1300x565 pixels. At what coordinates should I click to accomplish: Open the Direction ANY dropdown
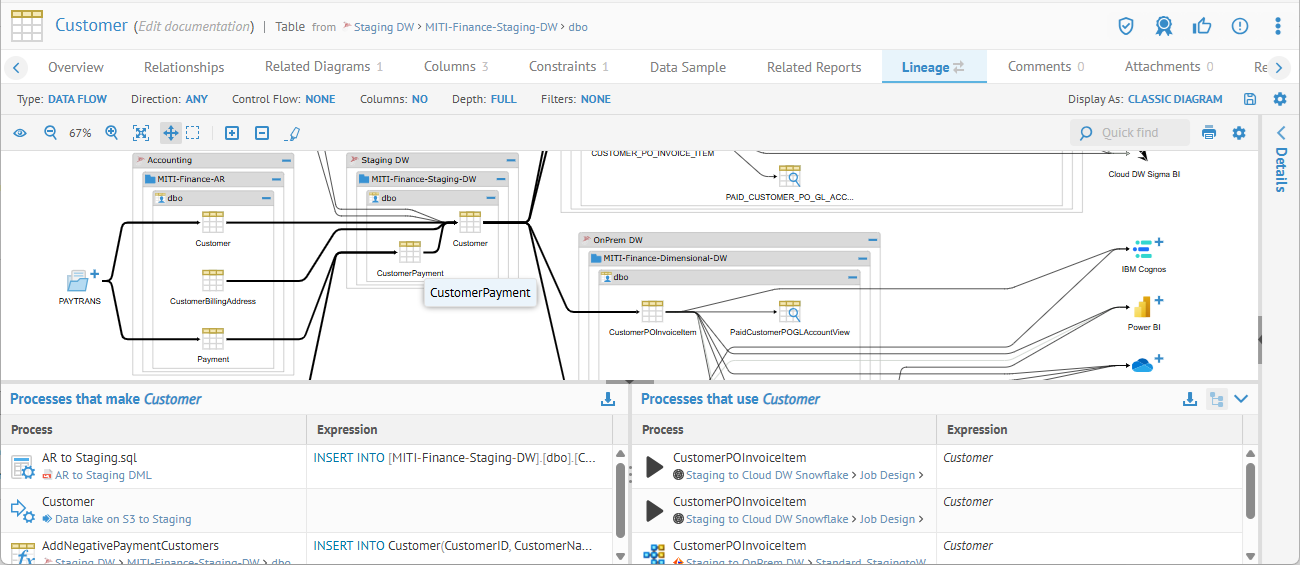click(x=196, y=99)
